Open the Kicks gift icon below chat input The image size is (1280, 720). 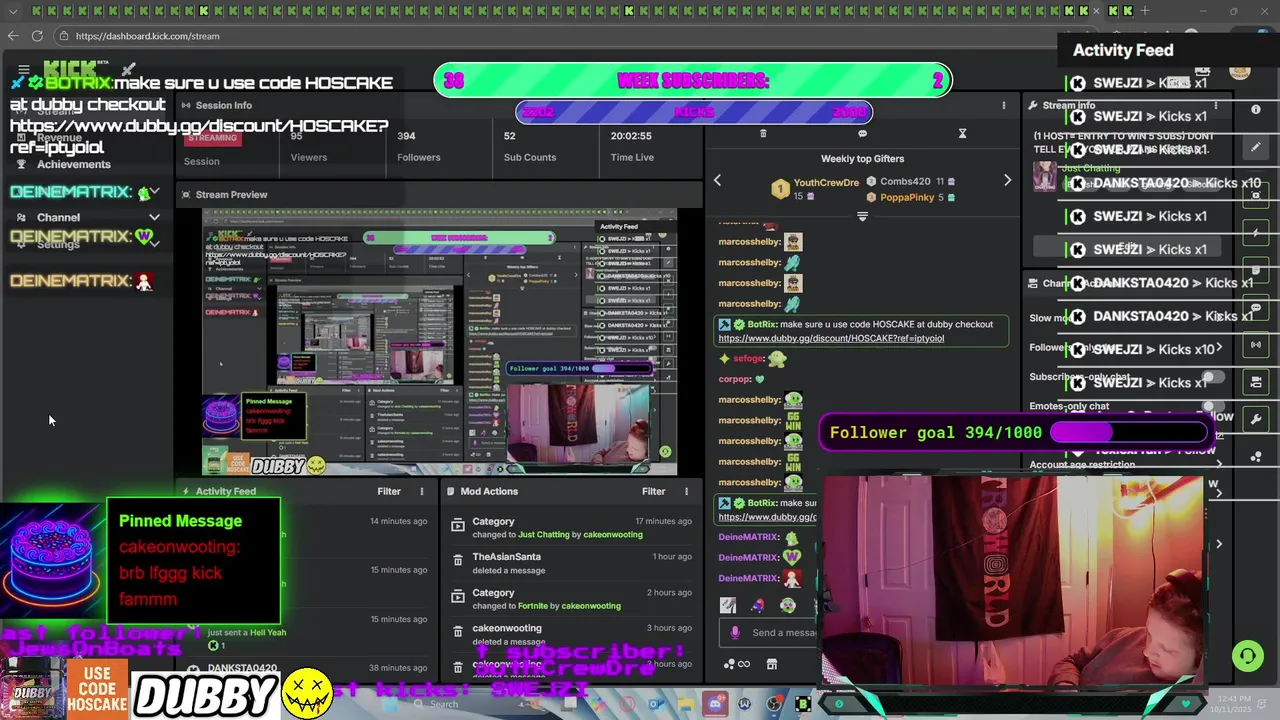click(x=736, y=664)
